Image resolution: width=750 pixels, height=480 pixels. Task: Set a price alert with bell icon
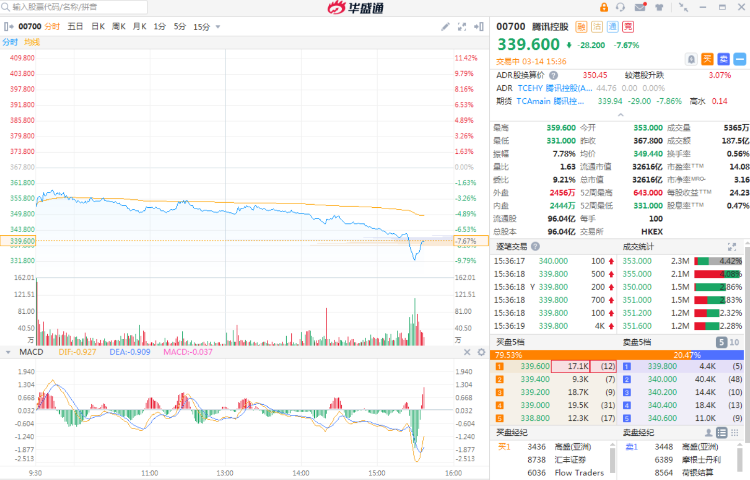point(691,59)
